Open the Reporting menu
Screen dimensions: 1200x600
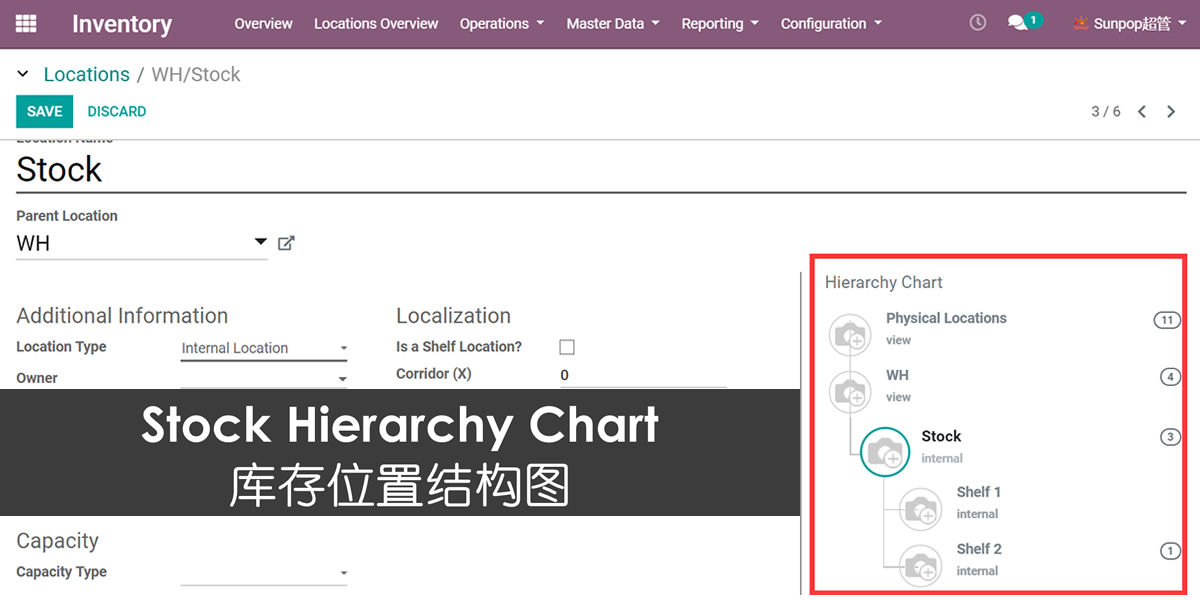719,23
